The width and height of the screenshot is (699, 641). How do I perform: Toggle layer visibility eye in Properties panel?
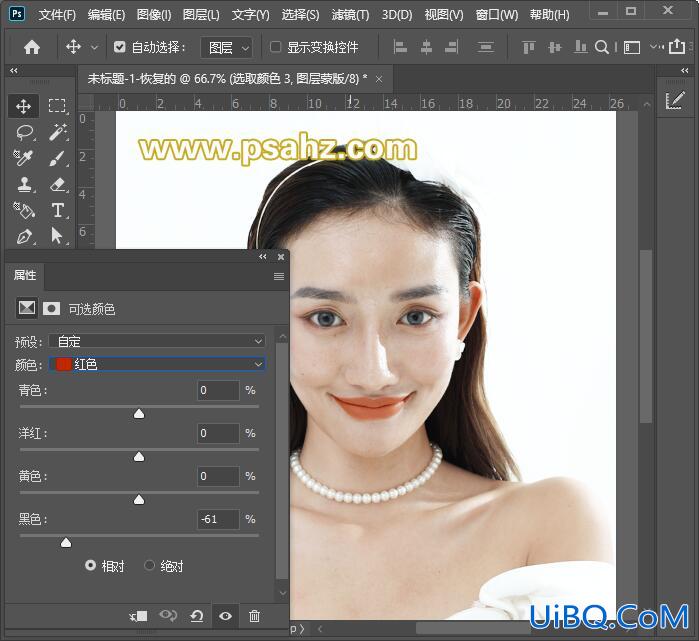[225, 616]
